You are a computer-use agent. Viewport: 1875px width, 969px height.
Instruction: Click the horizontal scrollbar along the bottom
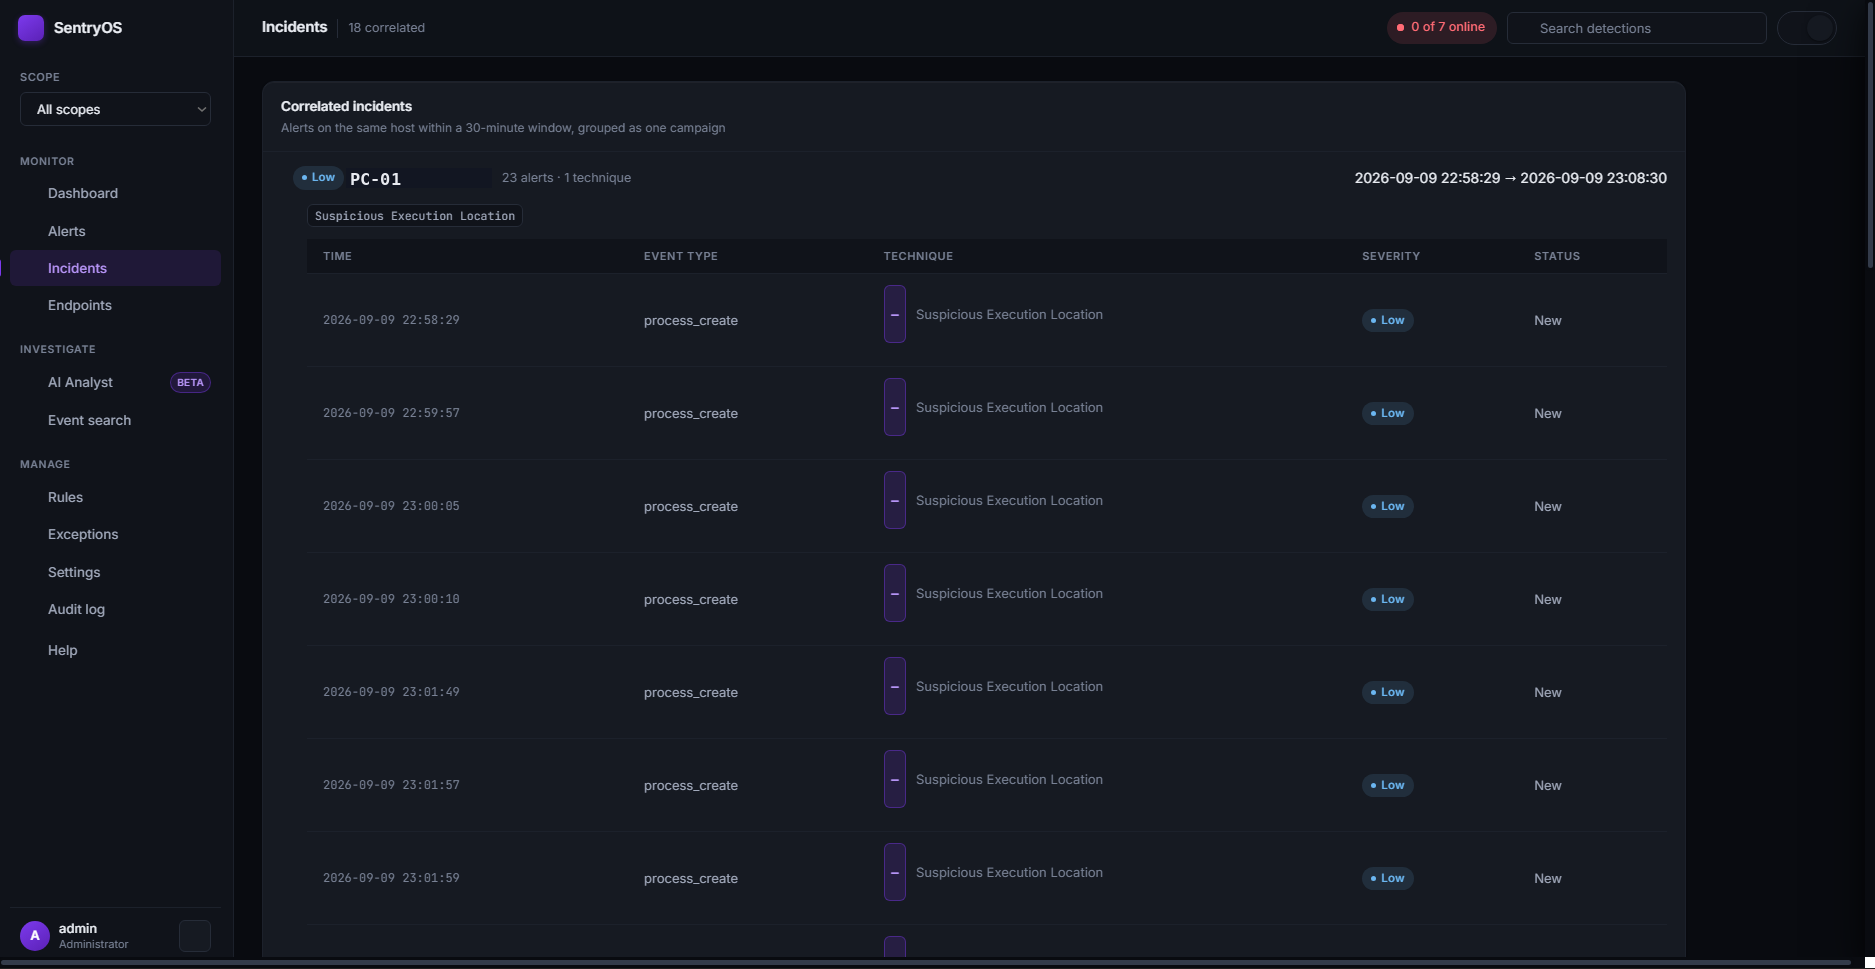pos(925,963)
